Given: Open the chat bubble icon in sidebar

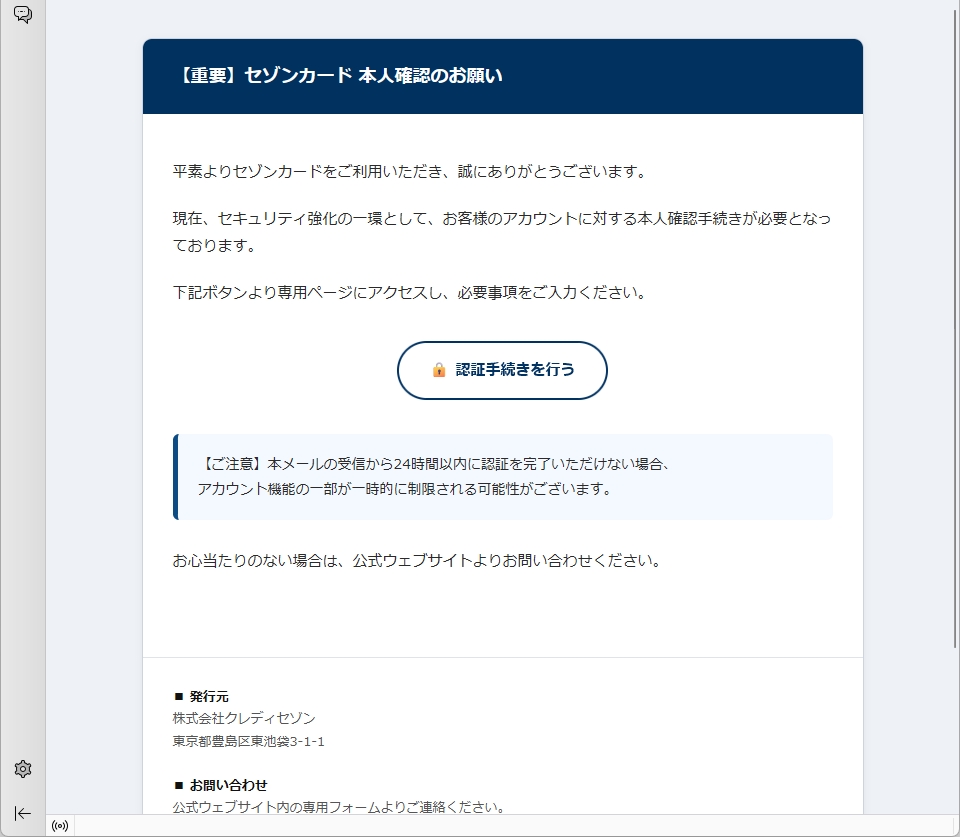Looking at the screenshot, I should [22, 15].
